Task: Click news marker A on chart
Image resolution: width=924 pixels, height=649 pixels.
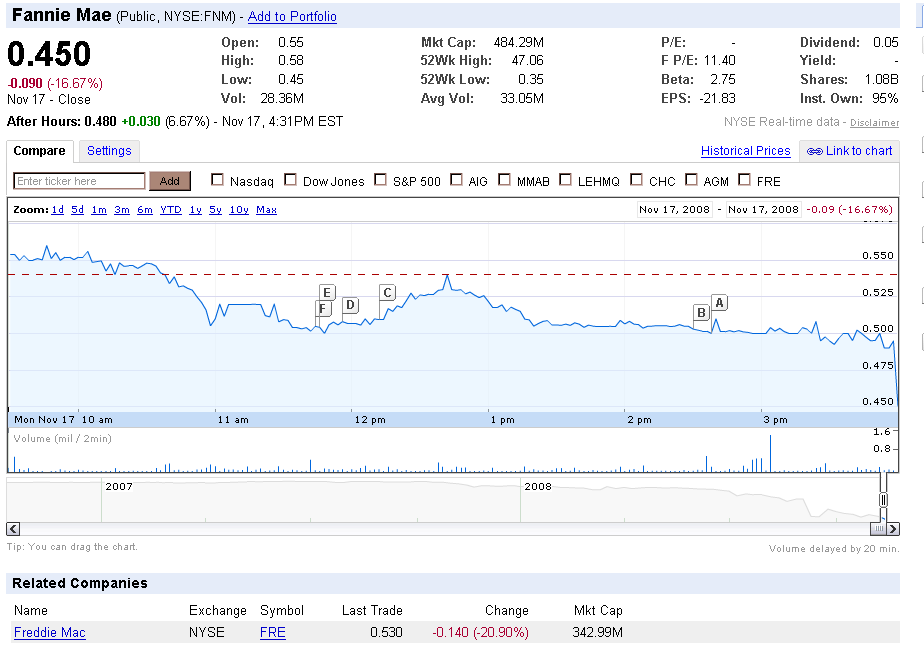Action: coord(720,303)
